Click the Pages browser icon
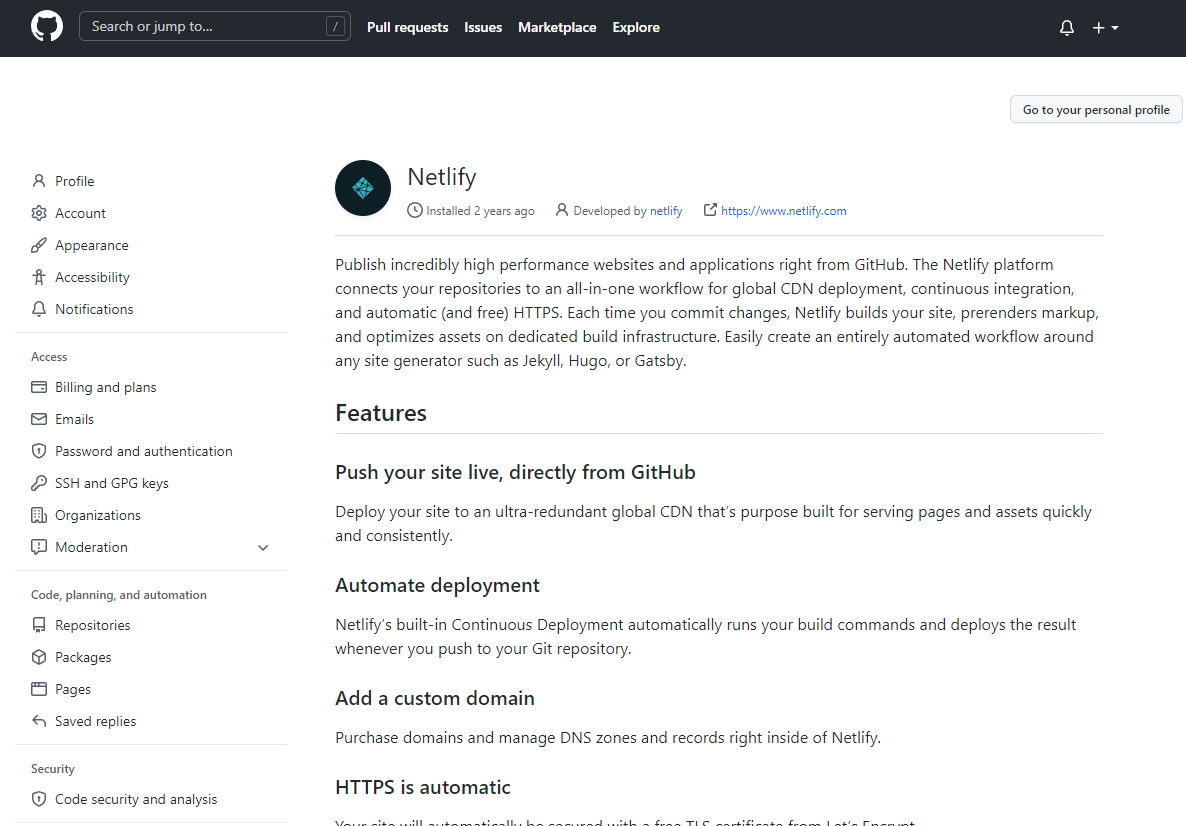Viewport: 1186px width, 826px height. (39, 689)
